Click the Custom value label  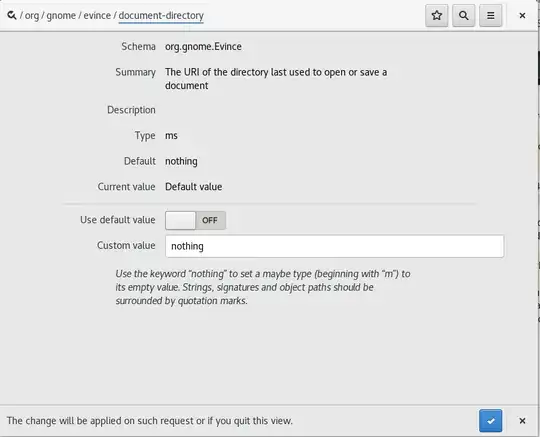[x=126, y=245]
